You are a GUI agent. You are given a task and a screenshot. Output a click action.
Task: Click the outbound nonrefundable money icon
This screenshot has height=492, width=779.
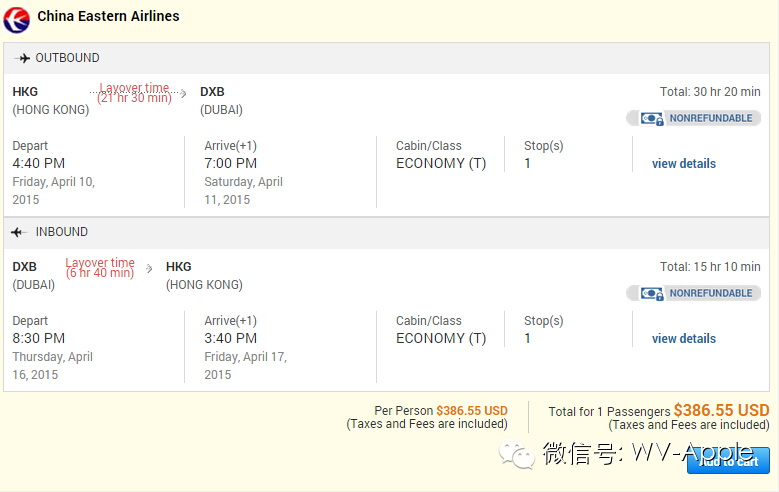[x=653, y=118]
